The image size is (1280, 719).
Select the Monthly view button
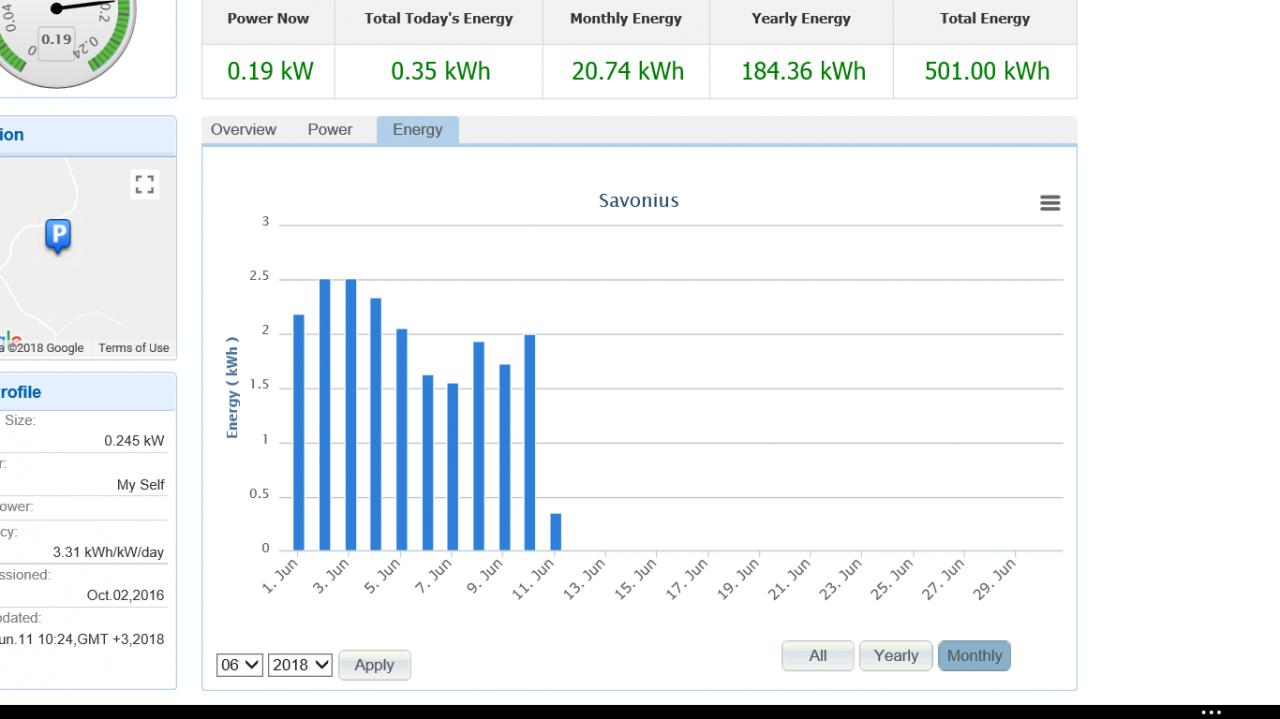(974, 656)
